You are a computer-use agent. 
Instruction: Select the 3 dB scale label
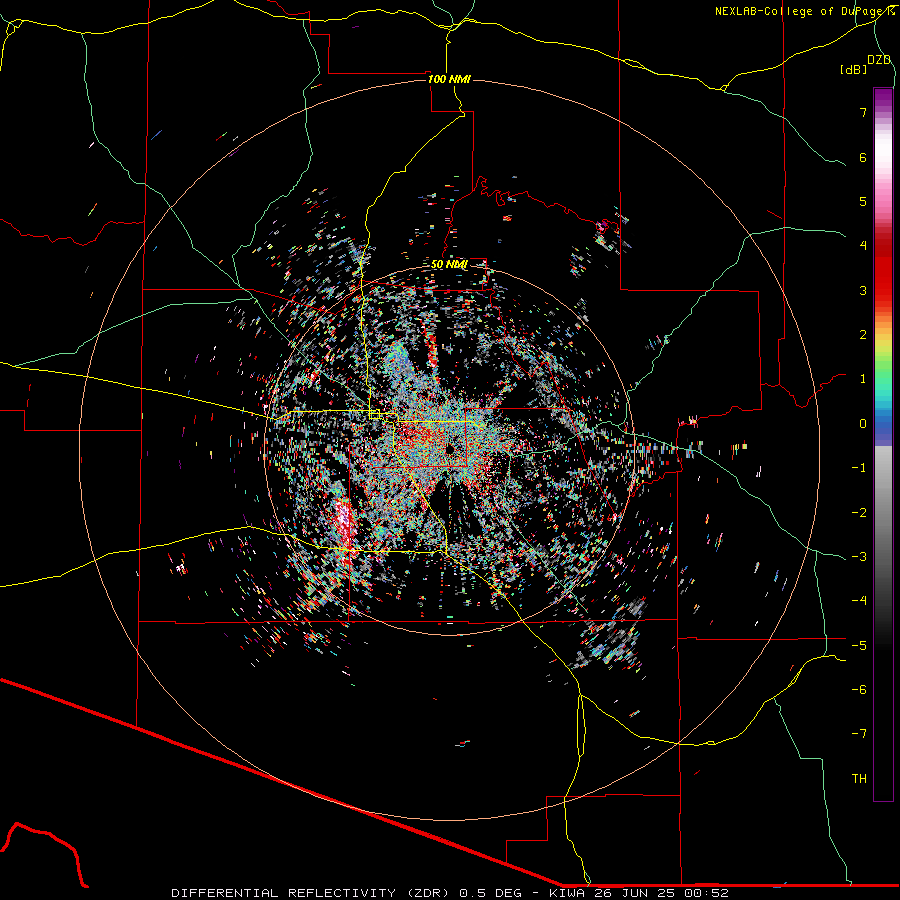863,290
